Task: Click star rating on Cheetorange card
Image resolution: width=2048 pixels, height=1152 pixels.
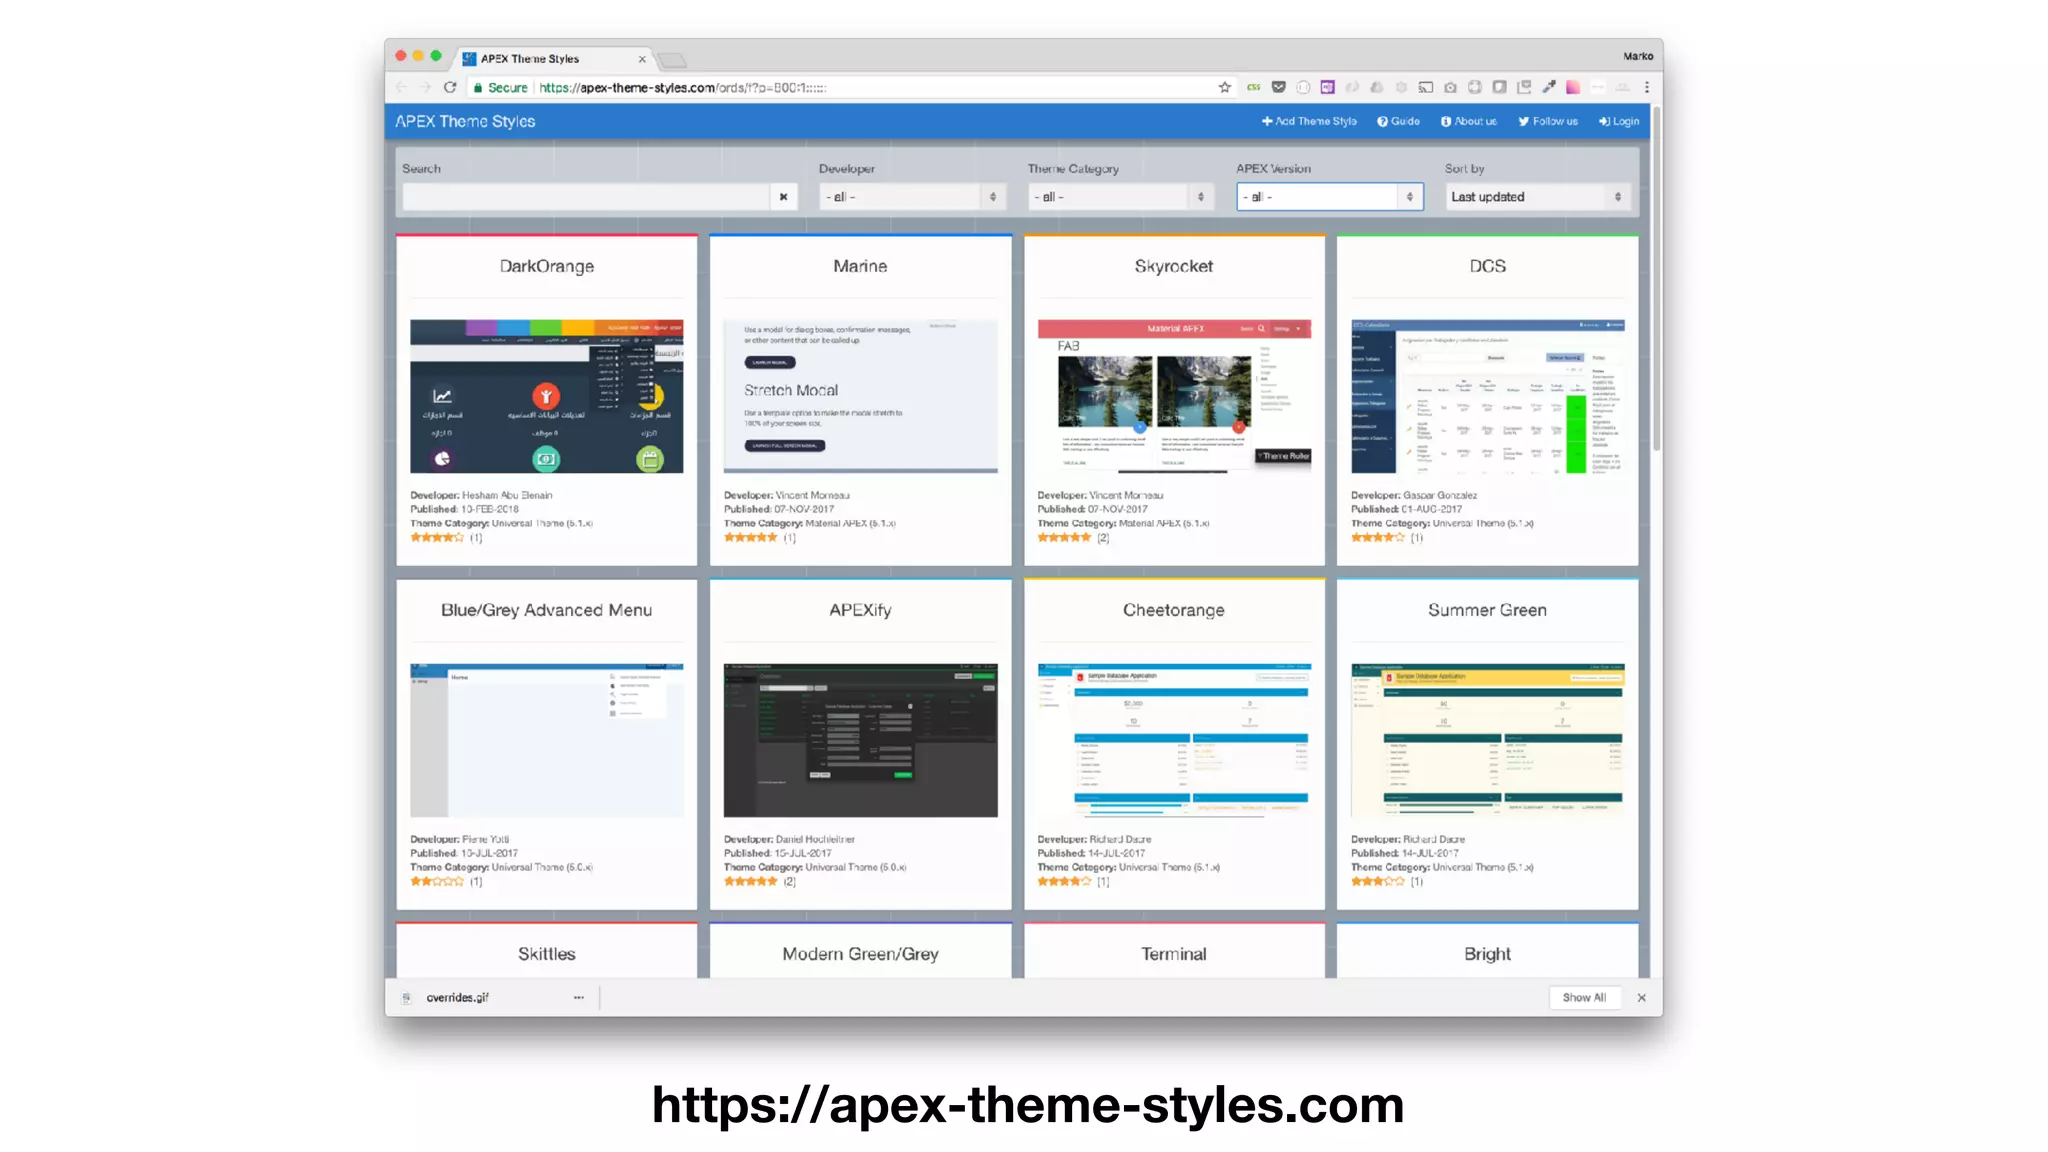Action: pyautogui.click(x=1065, y=882)
